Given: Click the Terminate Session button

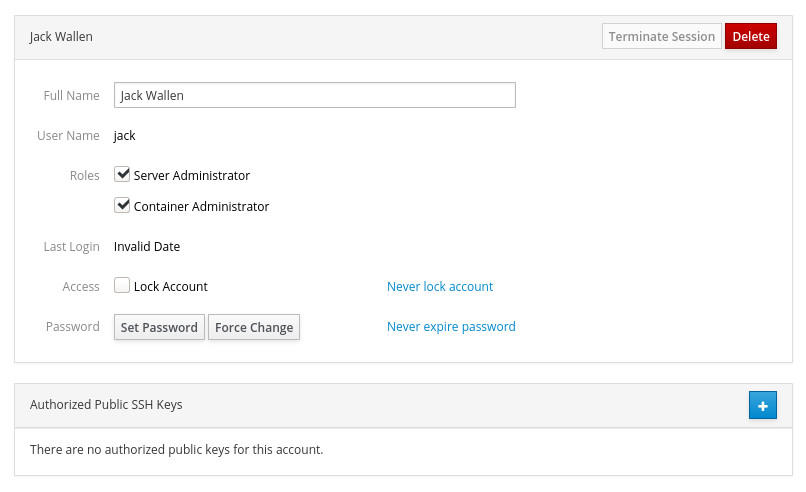Looking at the screenshot, I should click(x=662, y=37).
